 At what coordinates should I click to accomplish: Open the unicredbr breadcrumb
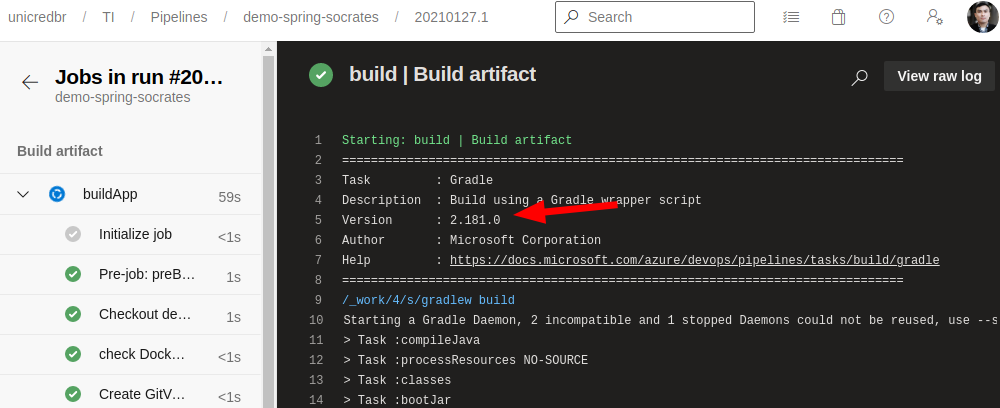[37, 17]
